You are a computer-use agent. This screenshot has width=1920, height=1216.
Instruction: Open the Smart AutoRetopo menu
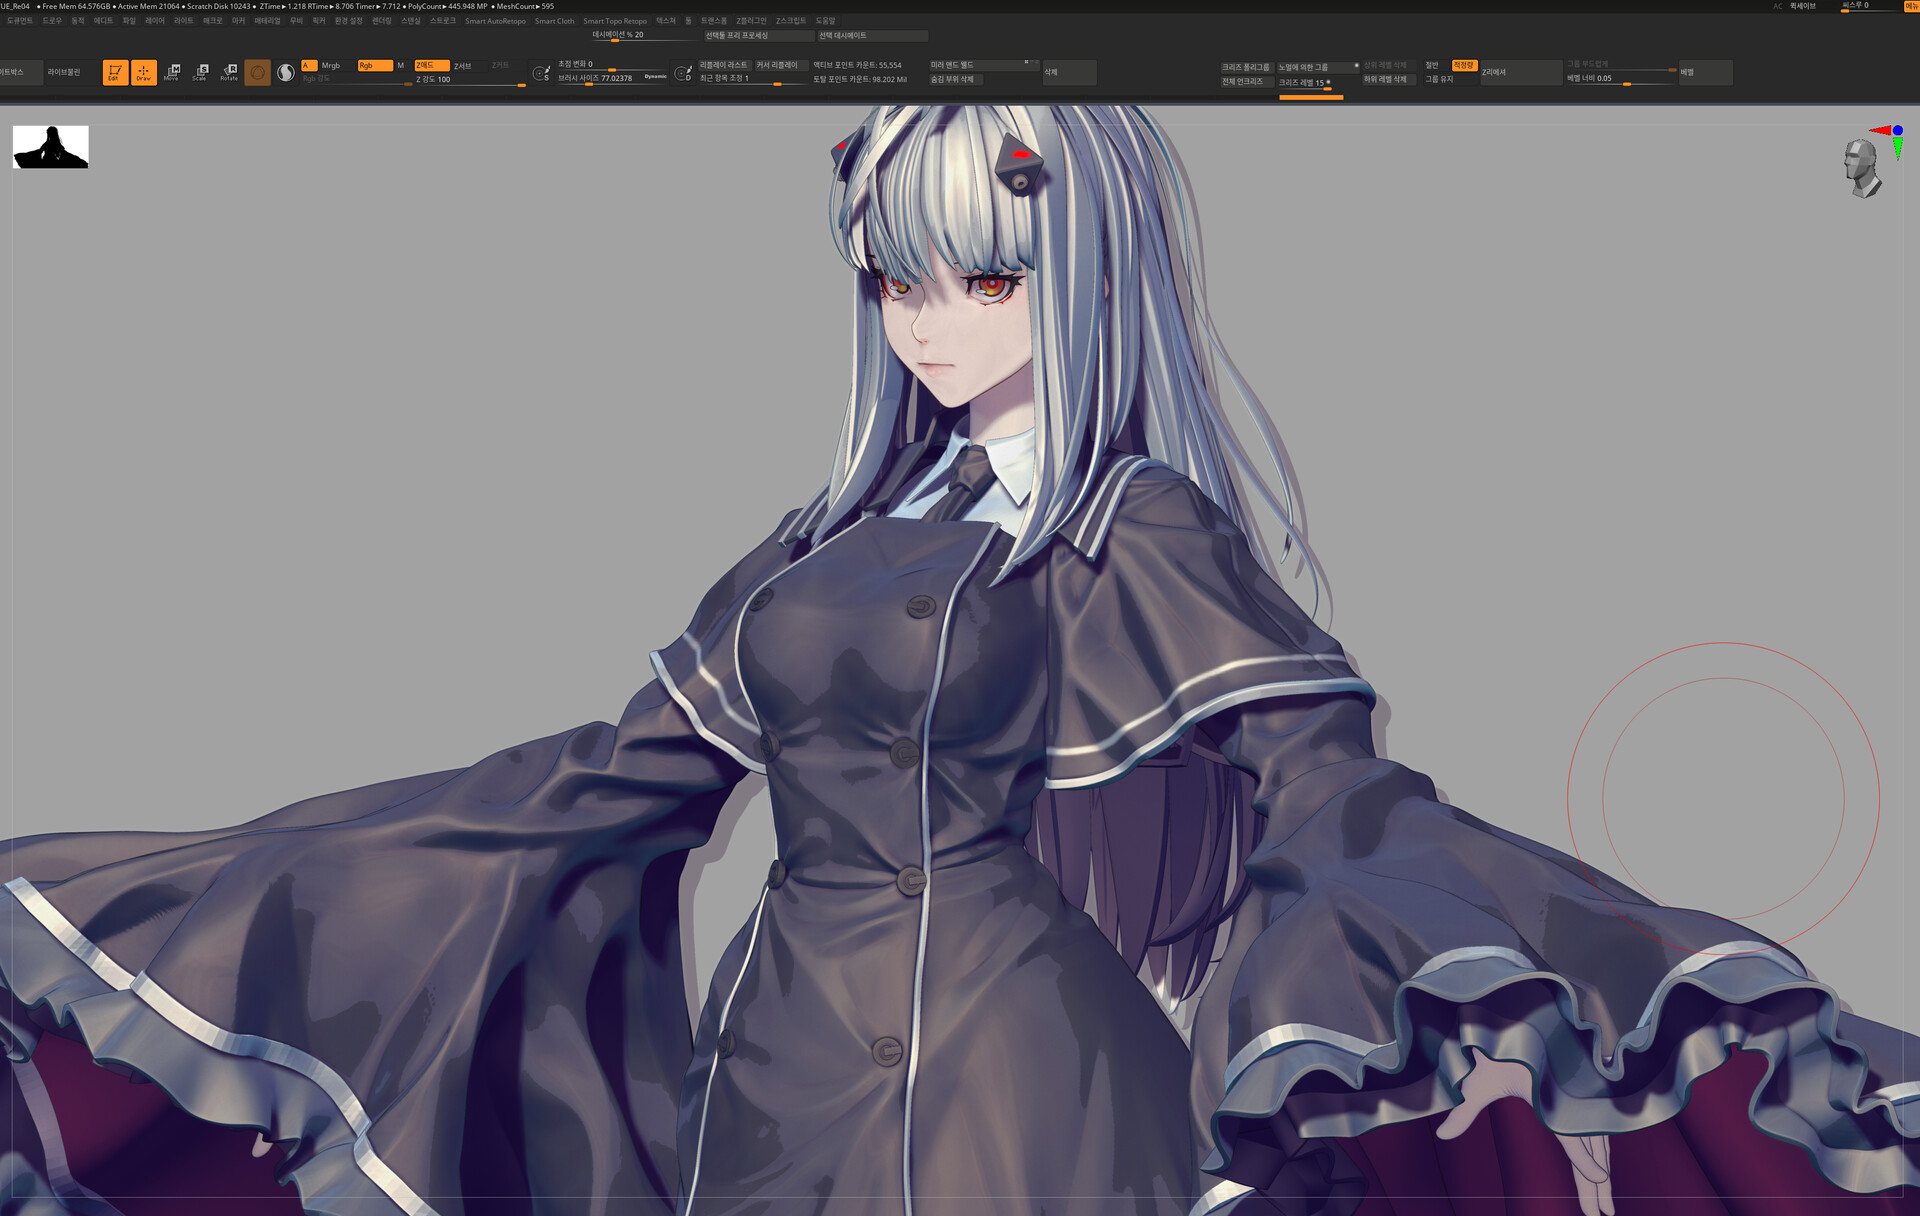click(x=495, y=21)
